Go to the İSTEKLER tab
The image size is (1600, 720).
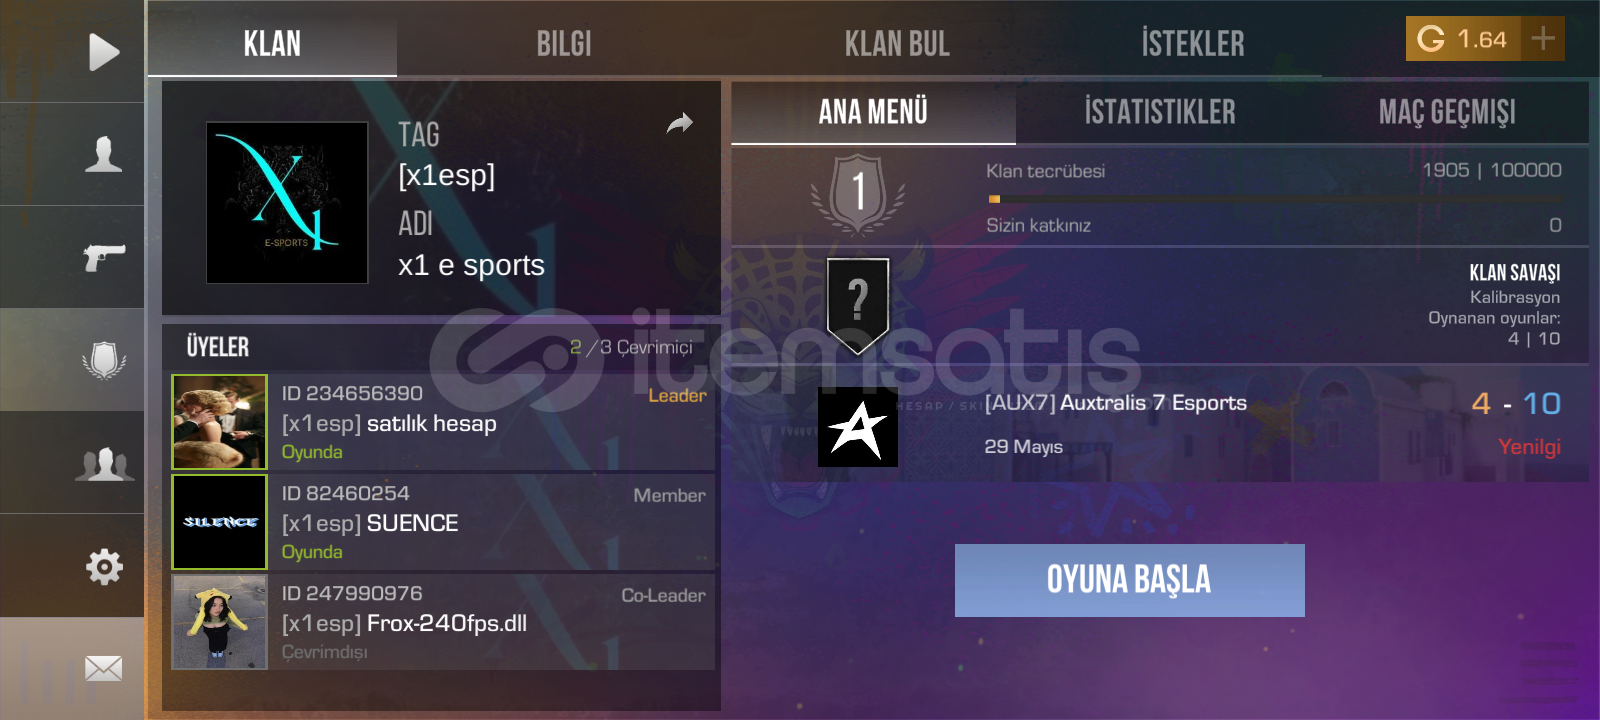1193,44
